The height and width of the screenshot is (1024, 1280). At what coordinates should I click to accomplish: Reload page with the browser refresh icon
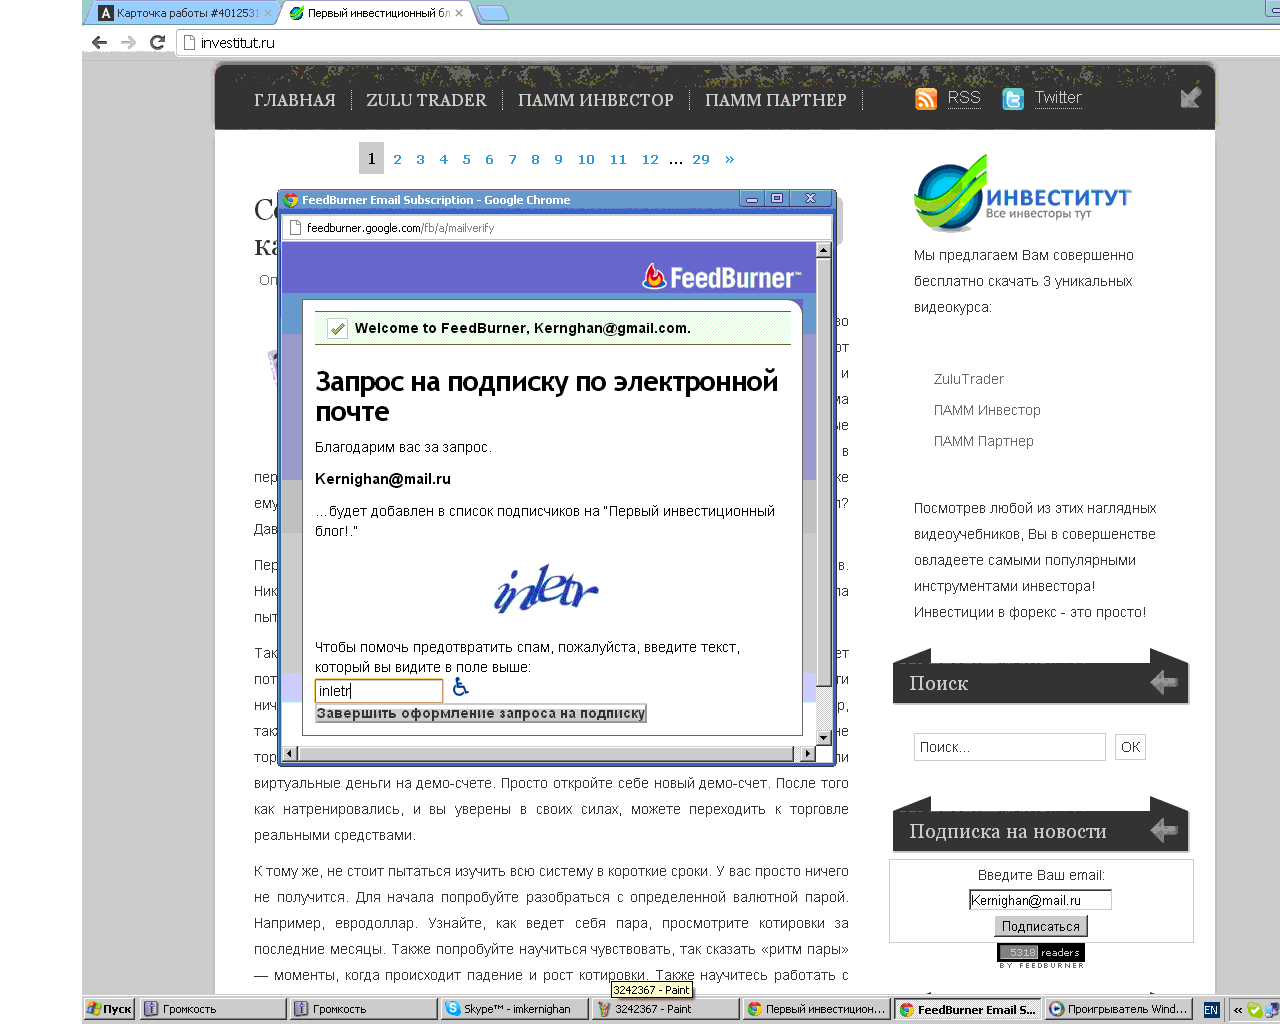tap(157, 42)
